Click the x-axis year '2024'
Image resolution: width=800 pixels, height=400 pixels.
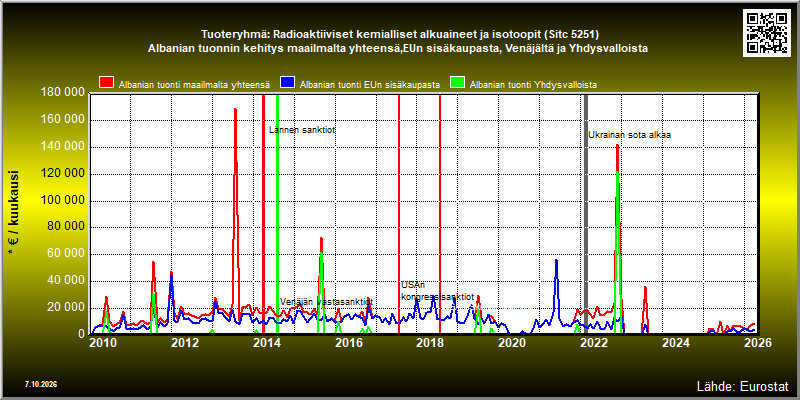point(677,343)
